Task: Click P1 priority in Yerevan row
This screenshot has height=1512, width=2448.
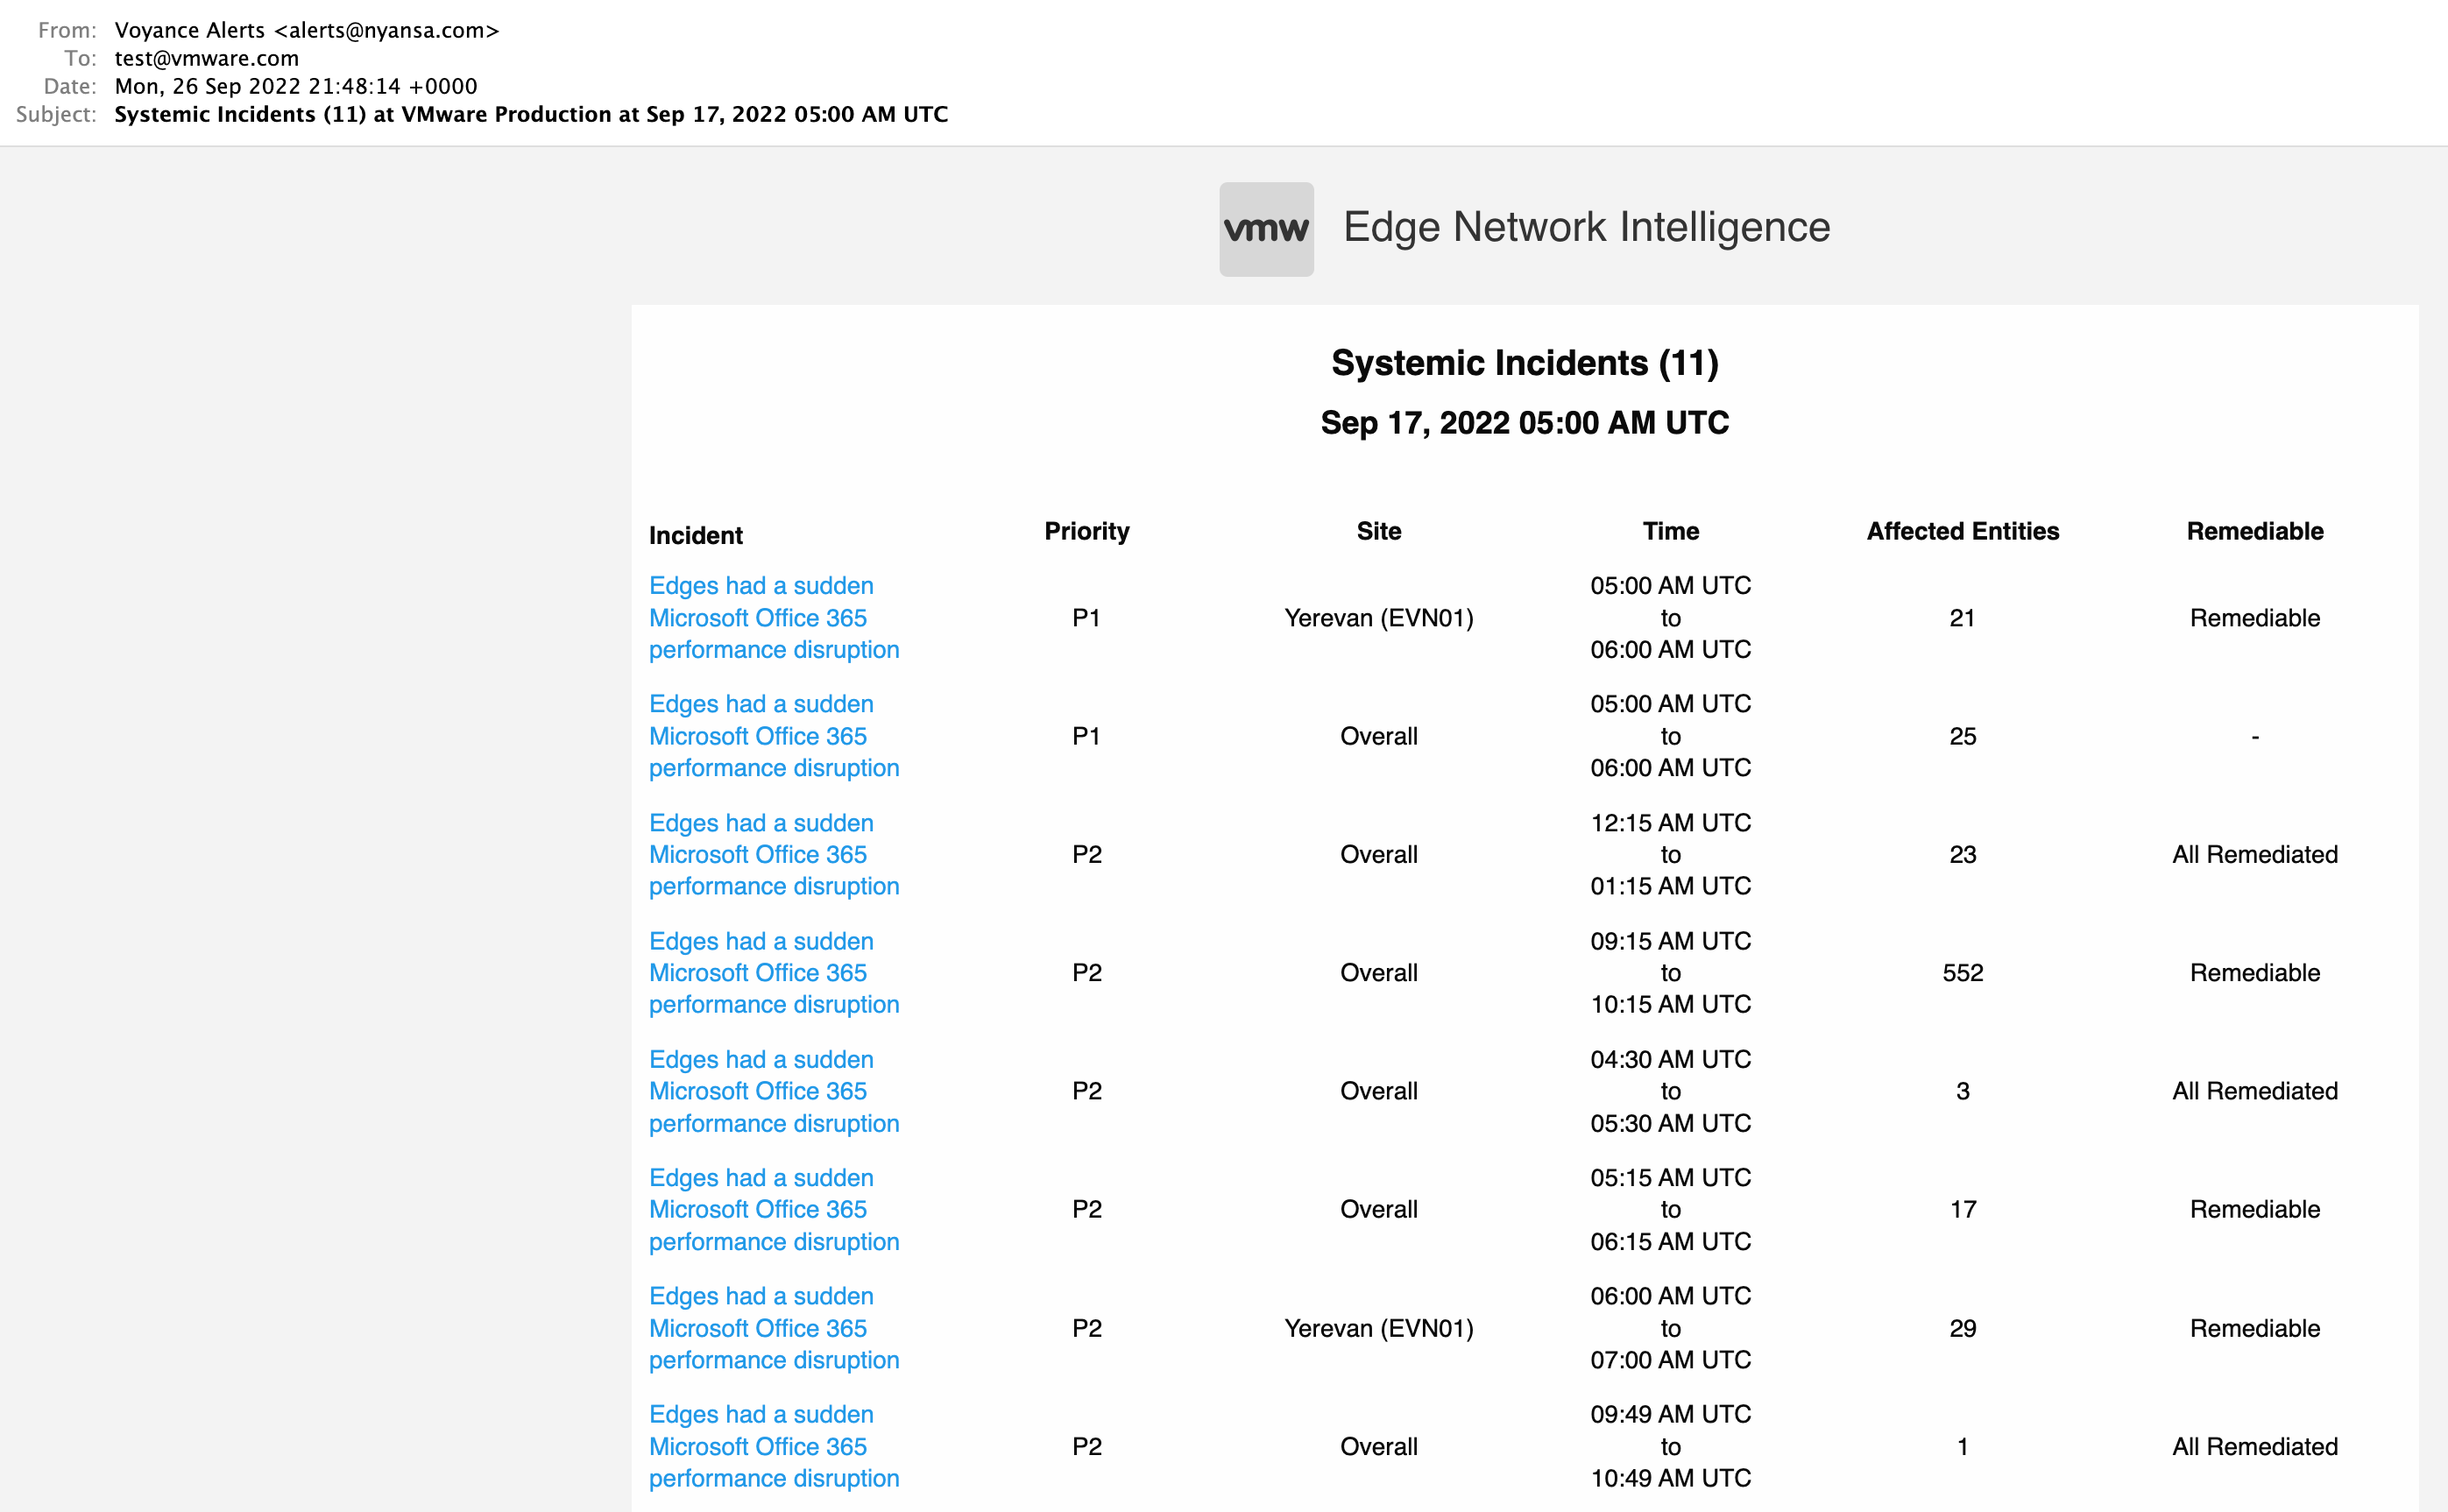Action: (1087, 618)
